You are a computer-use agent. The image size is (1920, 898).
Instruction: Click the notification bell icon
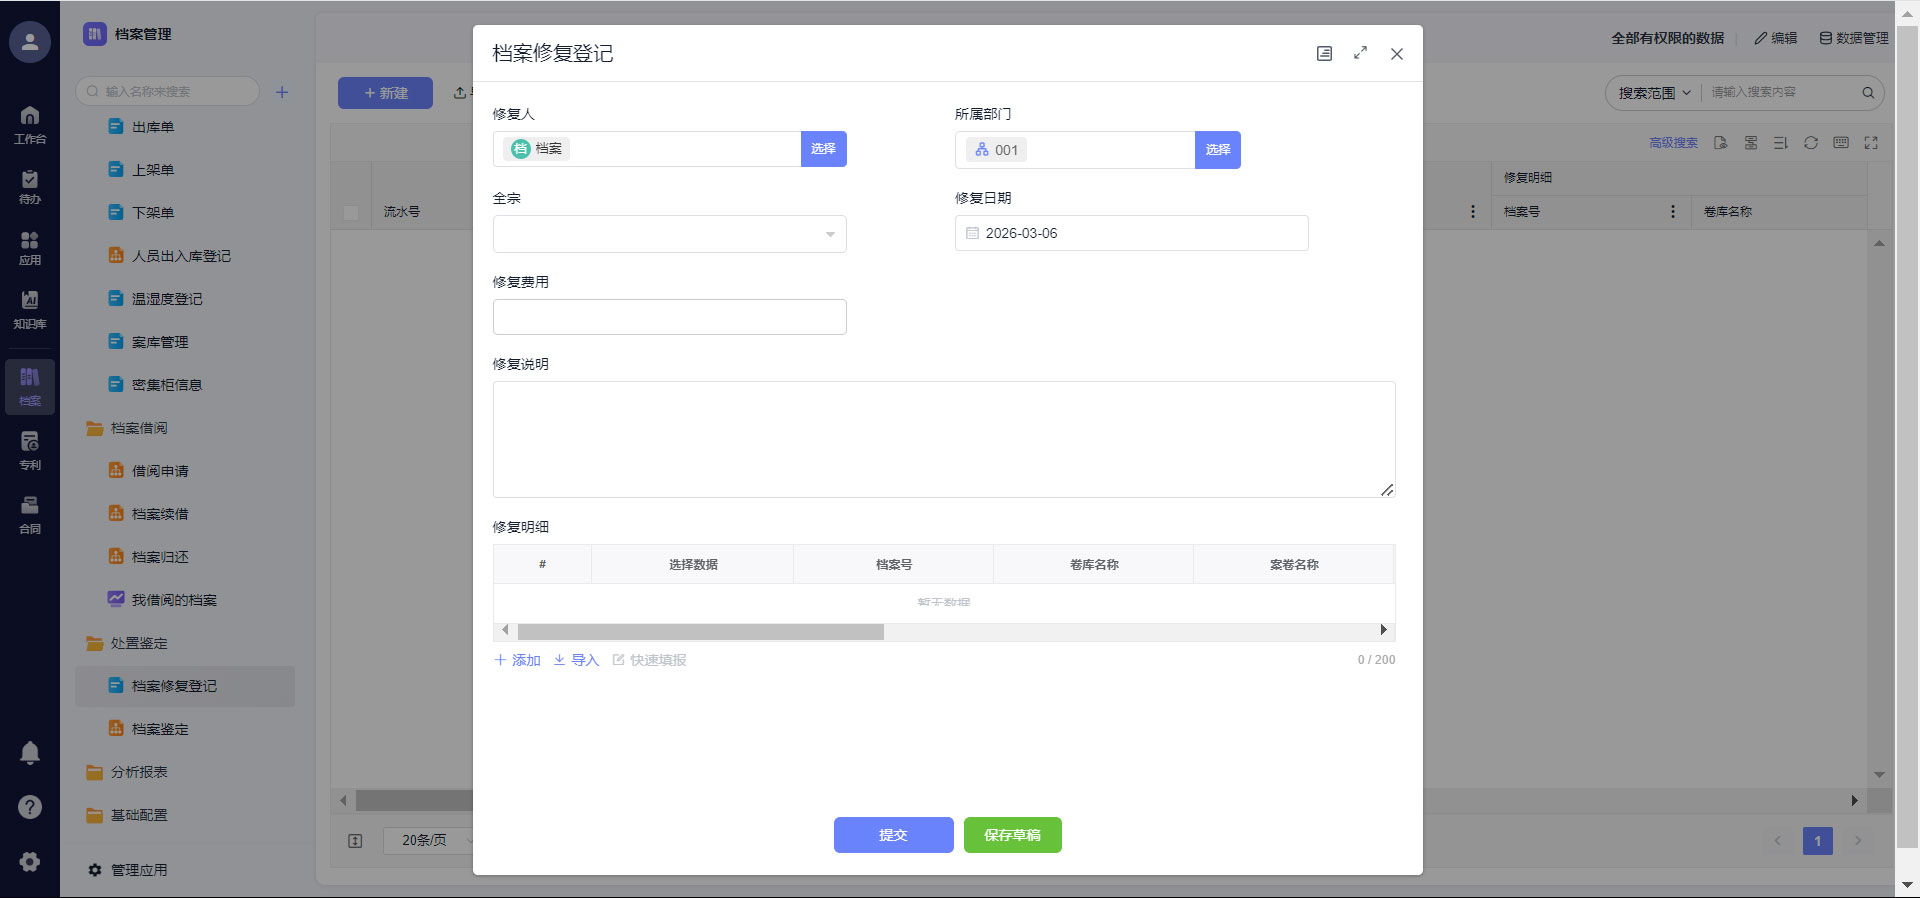pyautogui.click(x=30, y=753)
